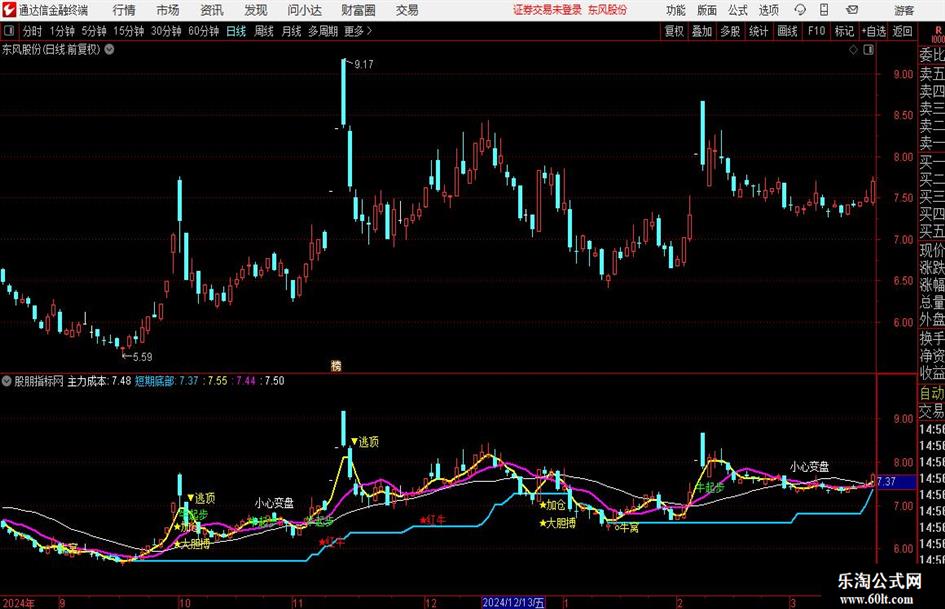
Task: Open the 行情 menu
Action: (124, 10)
